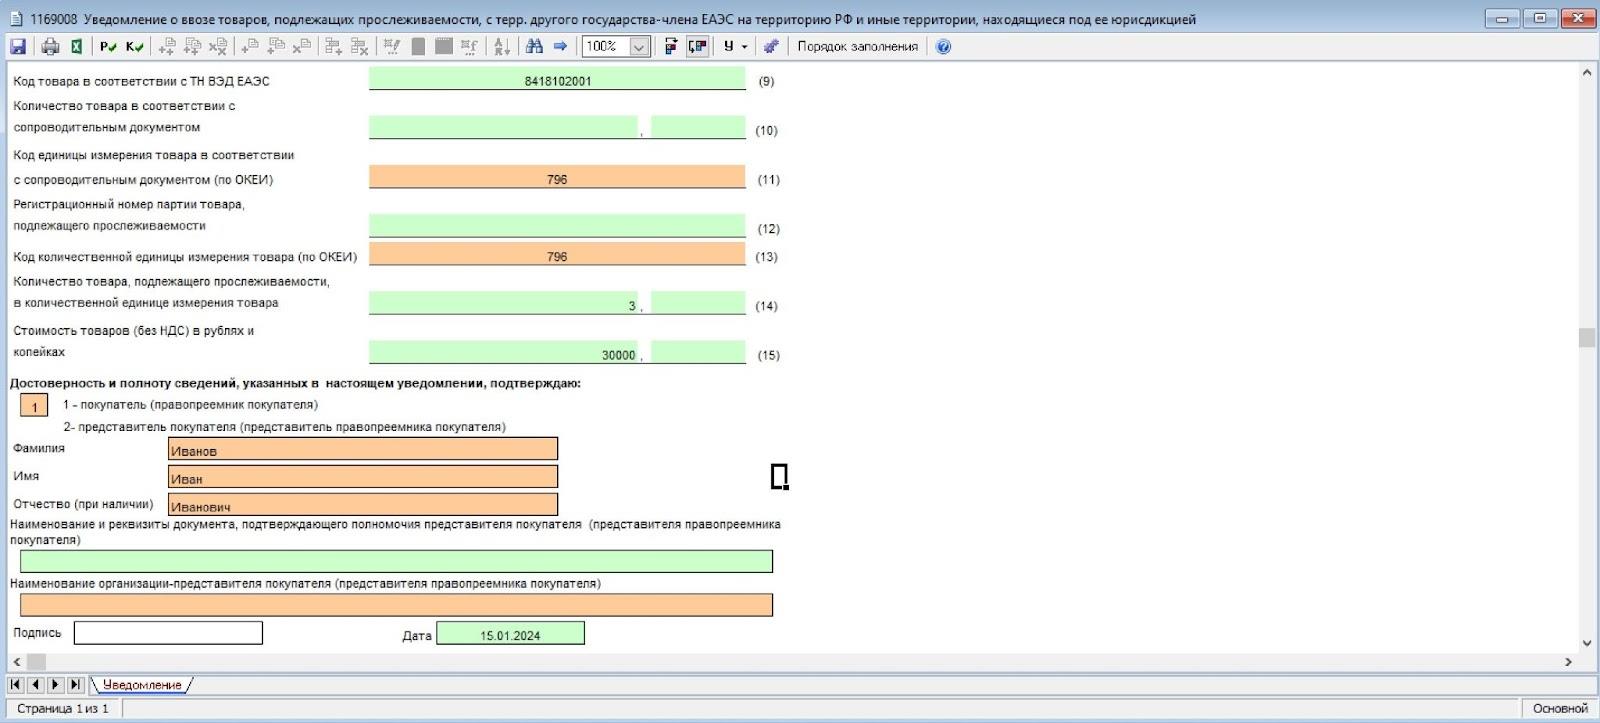
Task: Run the 'K' control check icon
Action: pyautogui.click(x=135, y=46)
